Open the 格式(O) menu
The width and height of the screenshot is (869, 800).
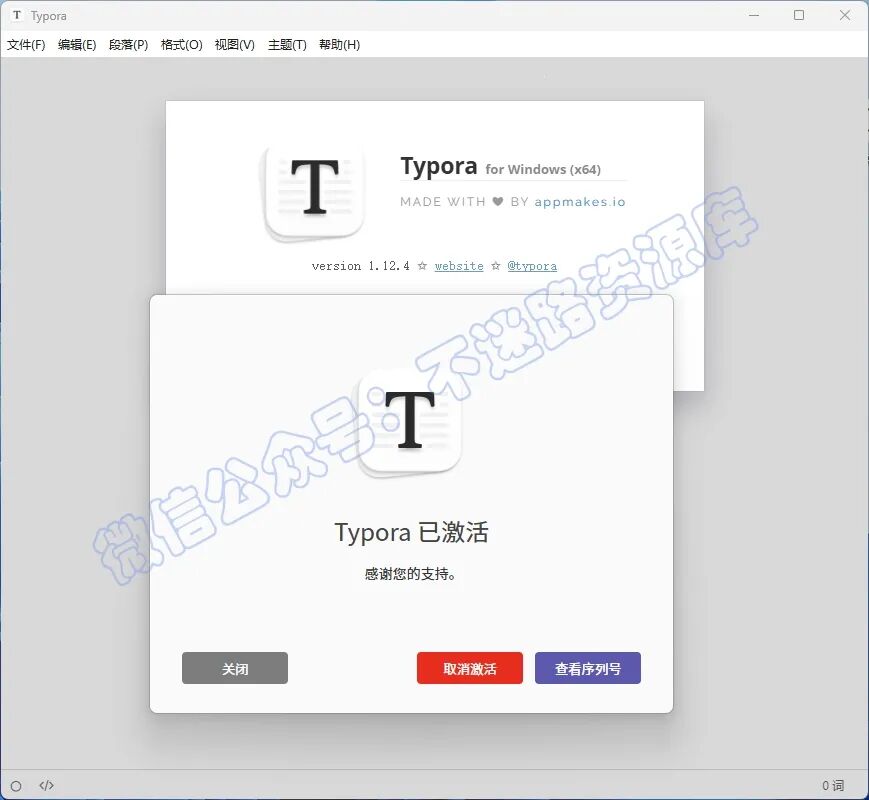[x=181, y=45]
